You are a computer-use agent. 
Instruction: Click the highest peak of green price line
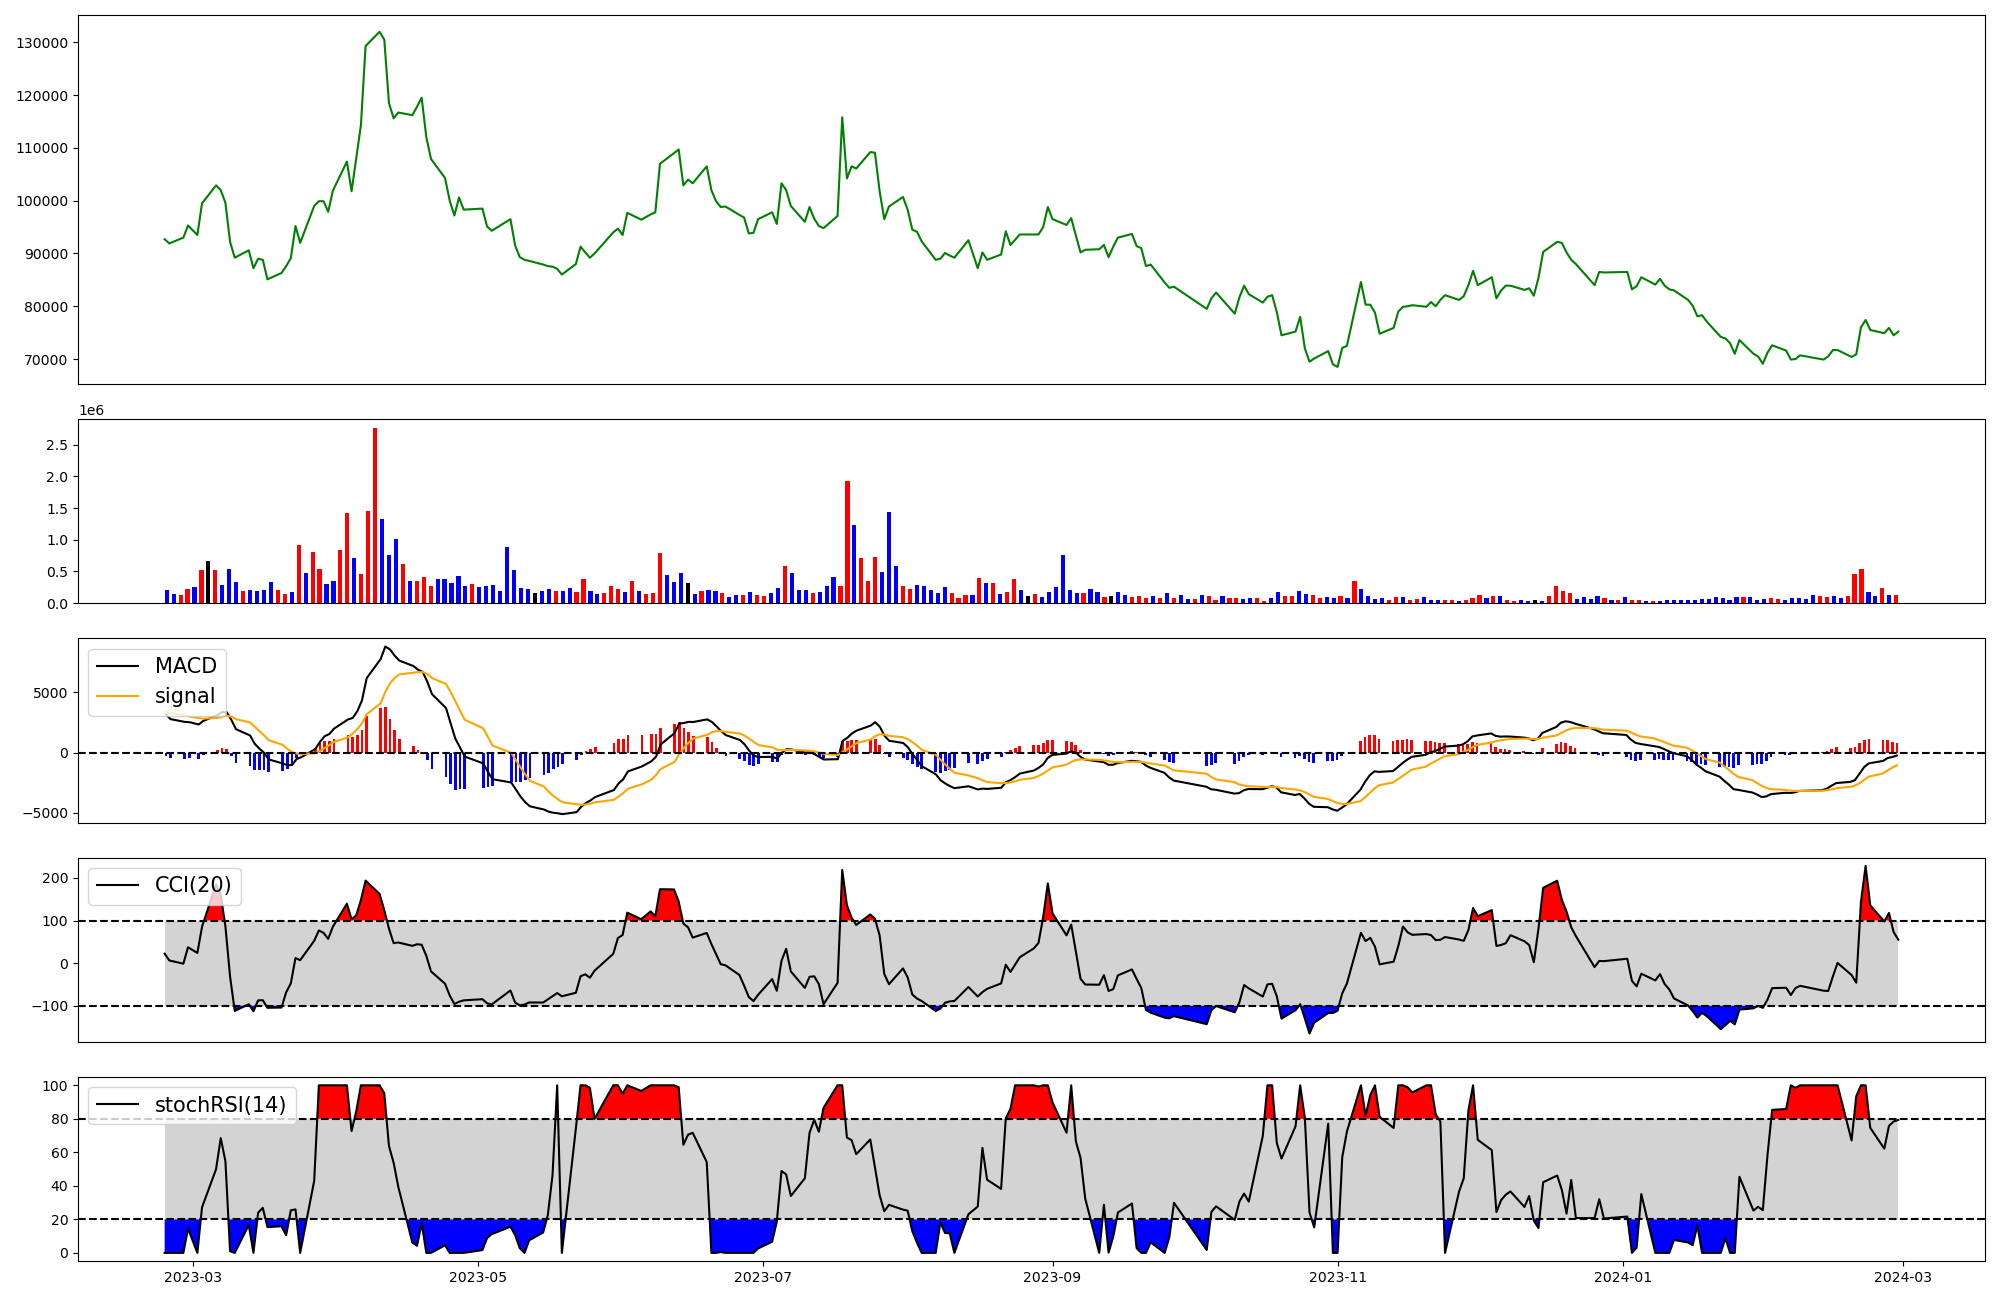point(379,32)
